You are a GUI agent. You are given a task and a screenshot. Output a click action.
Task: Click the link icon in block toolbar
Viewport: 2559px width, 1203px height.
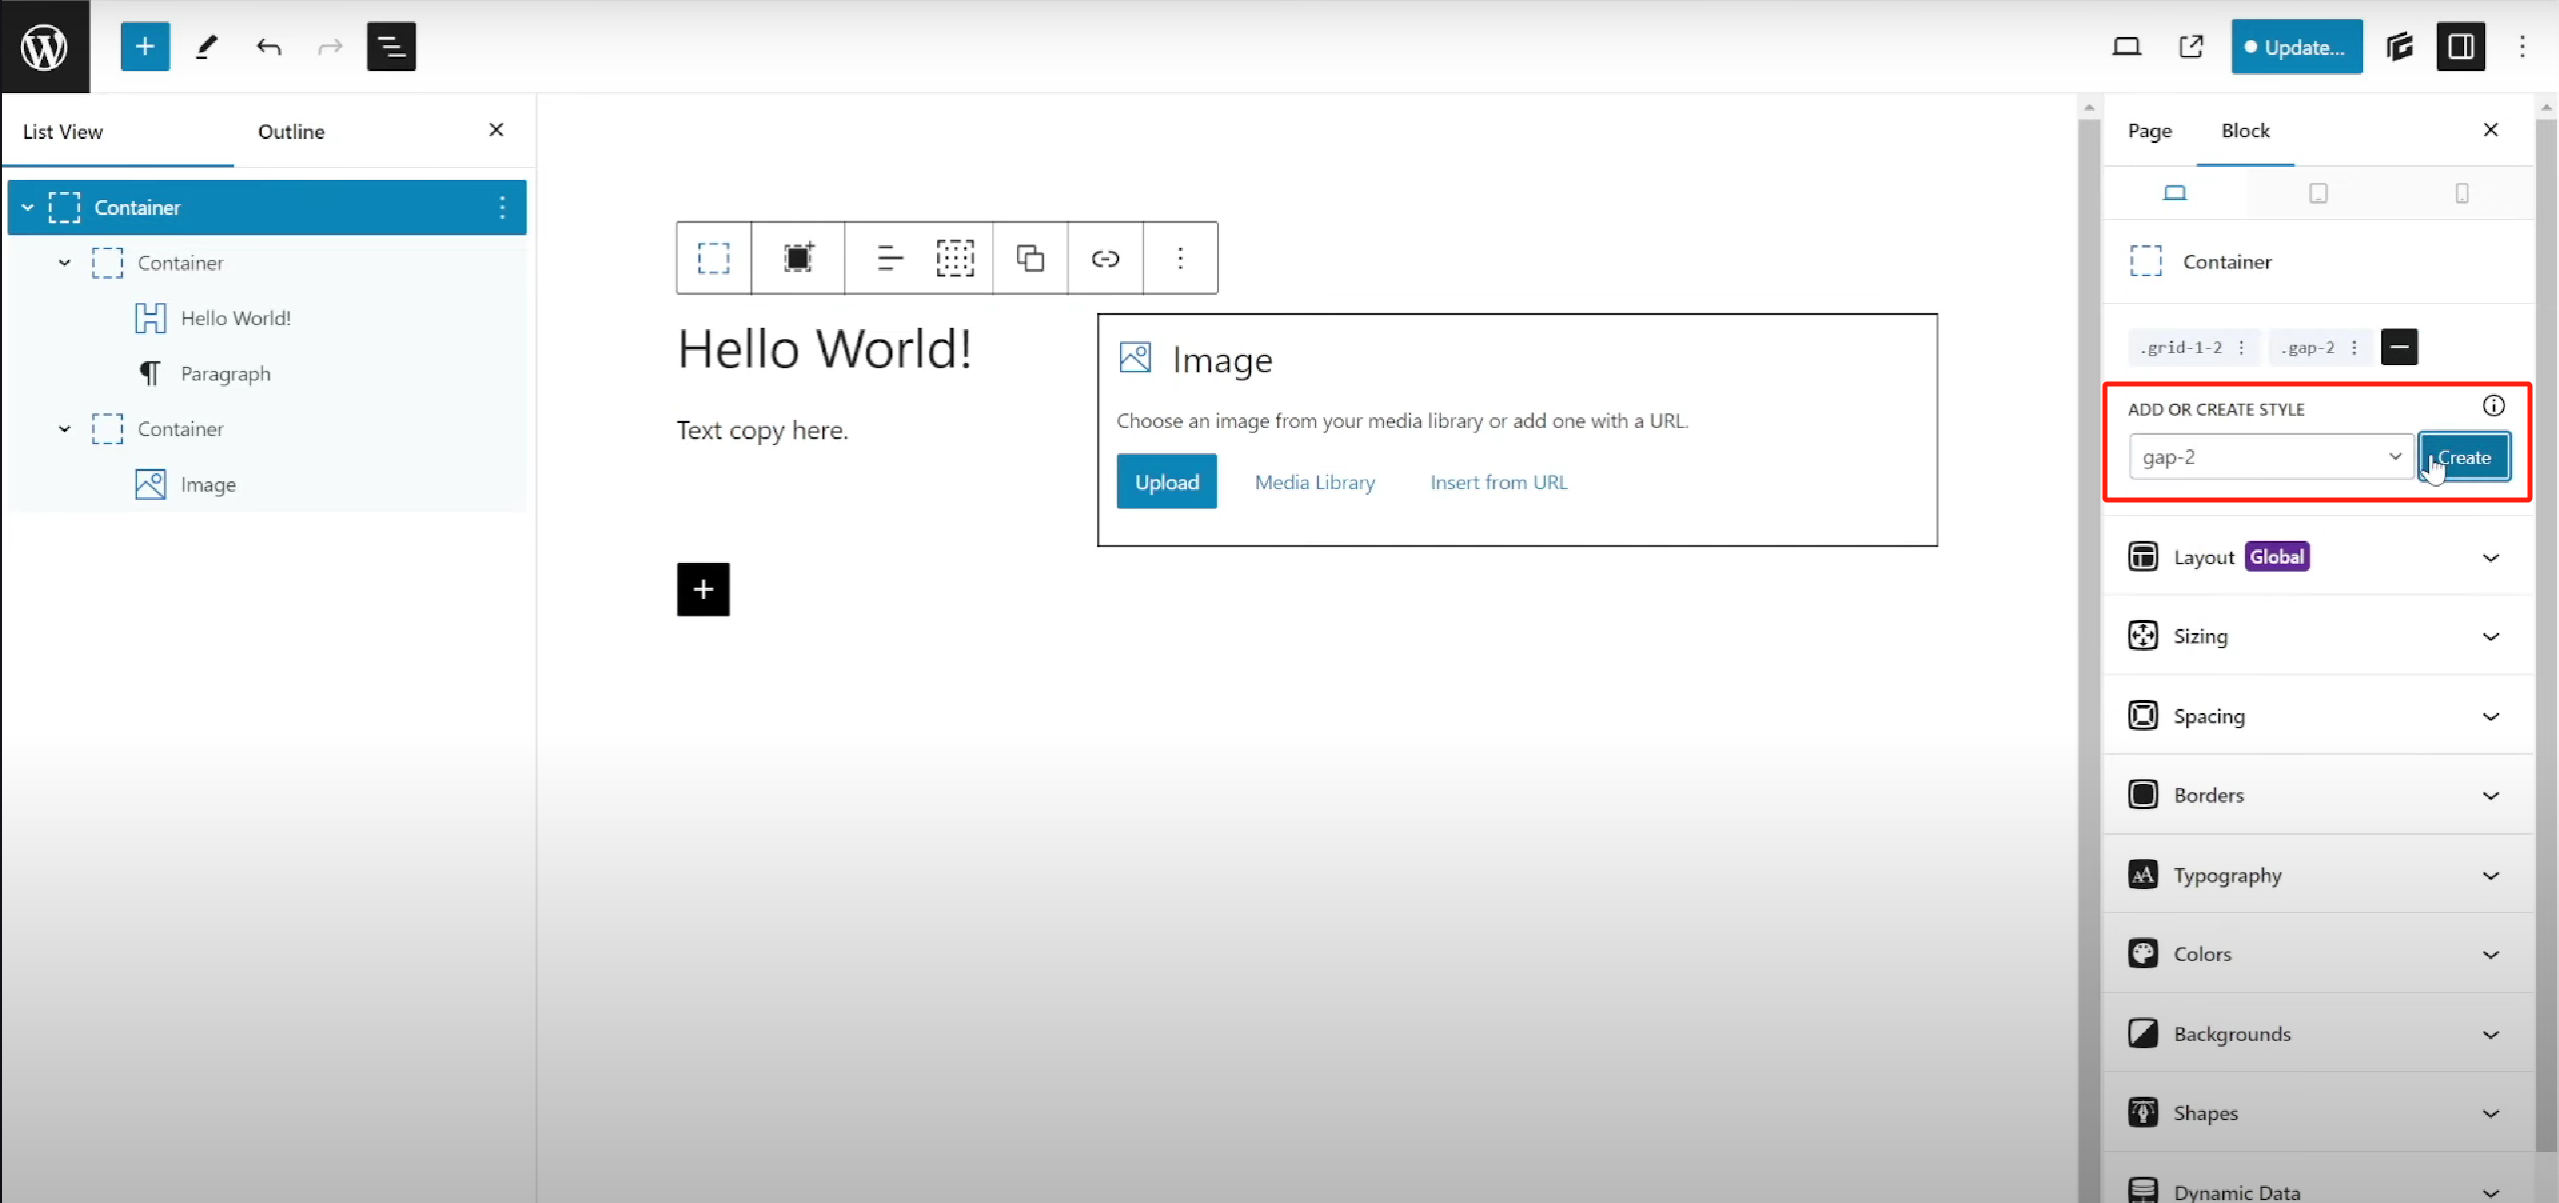(1104, 259)
